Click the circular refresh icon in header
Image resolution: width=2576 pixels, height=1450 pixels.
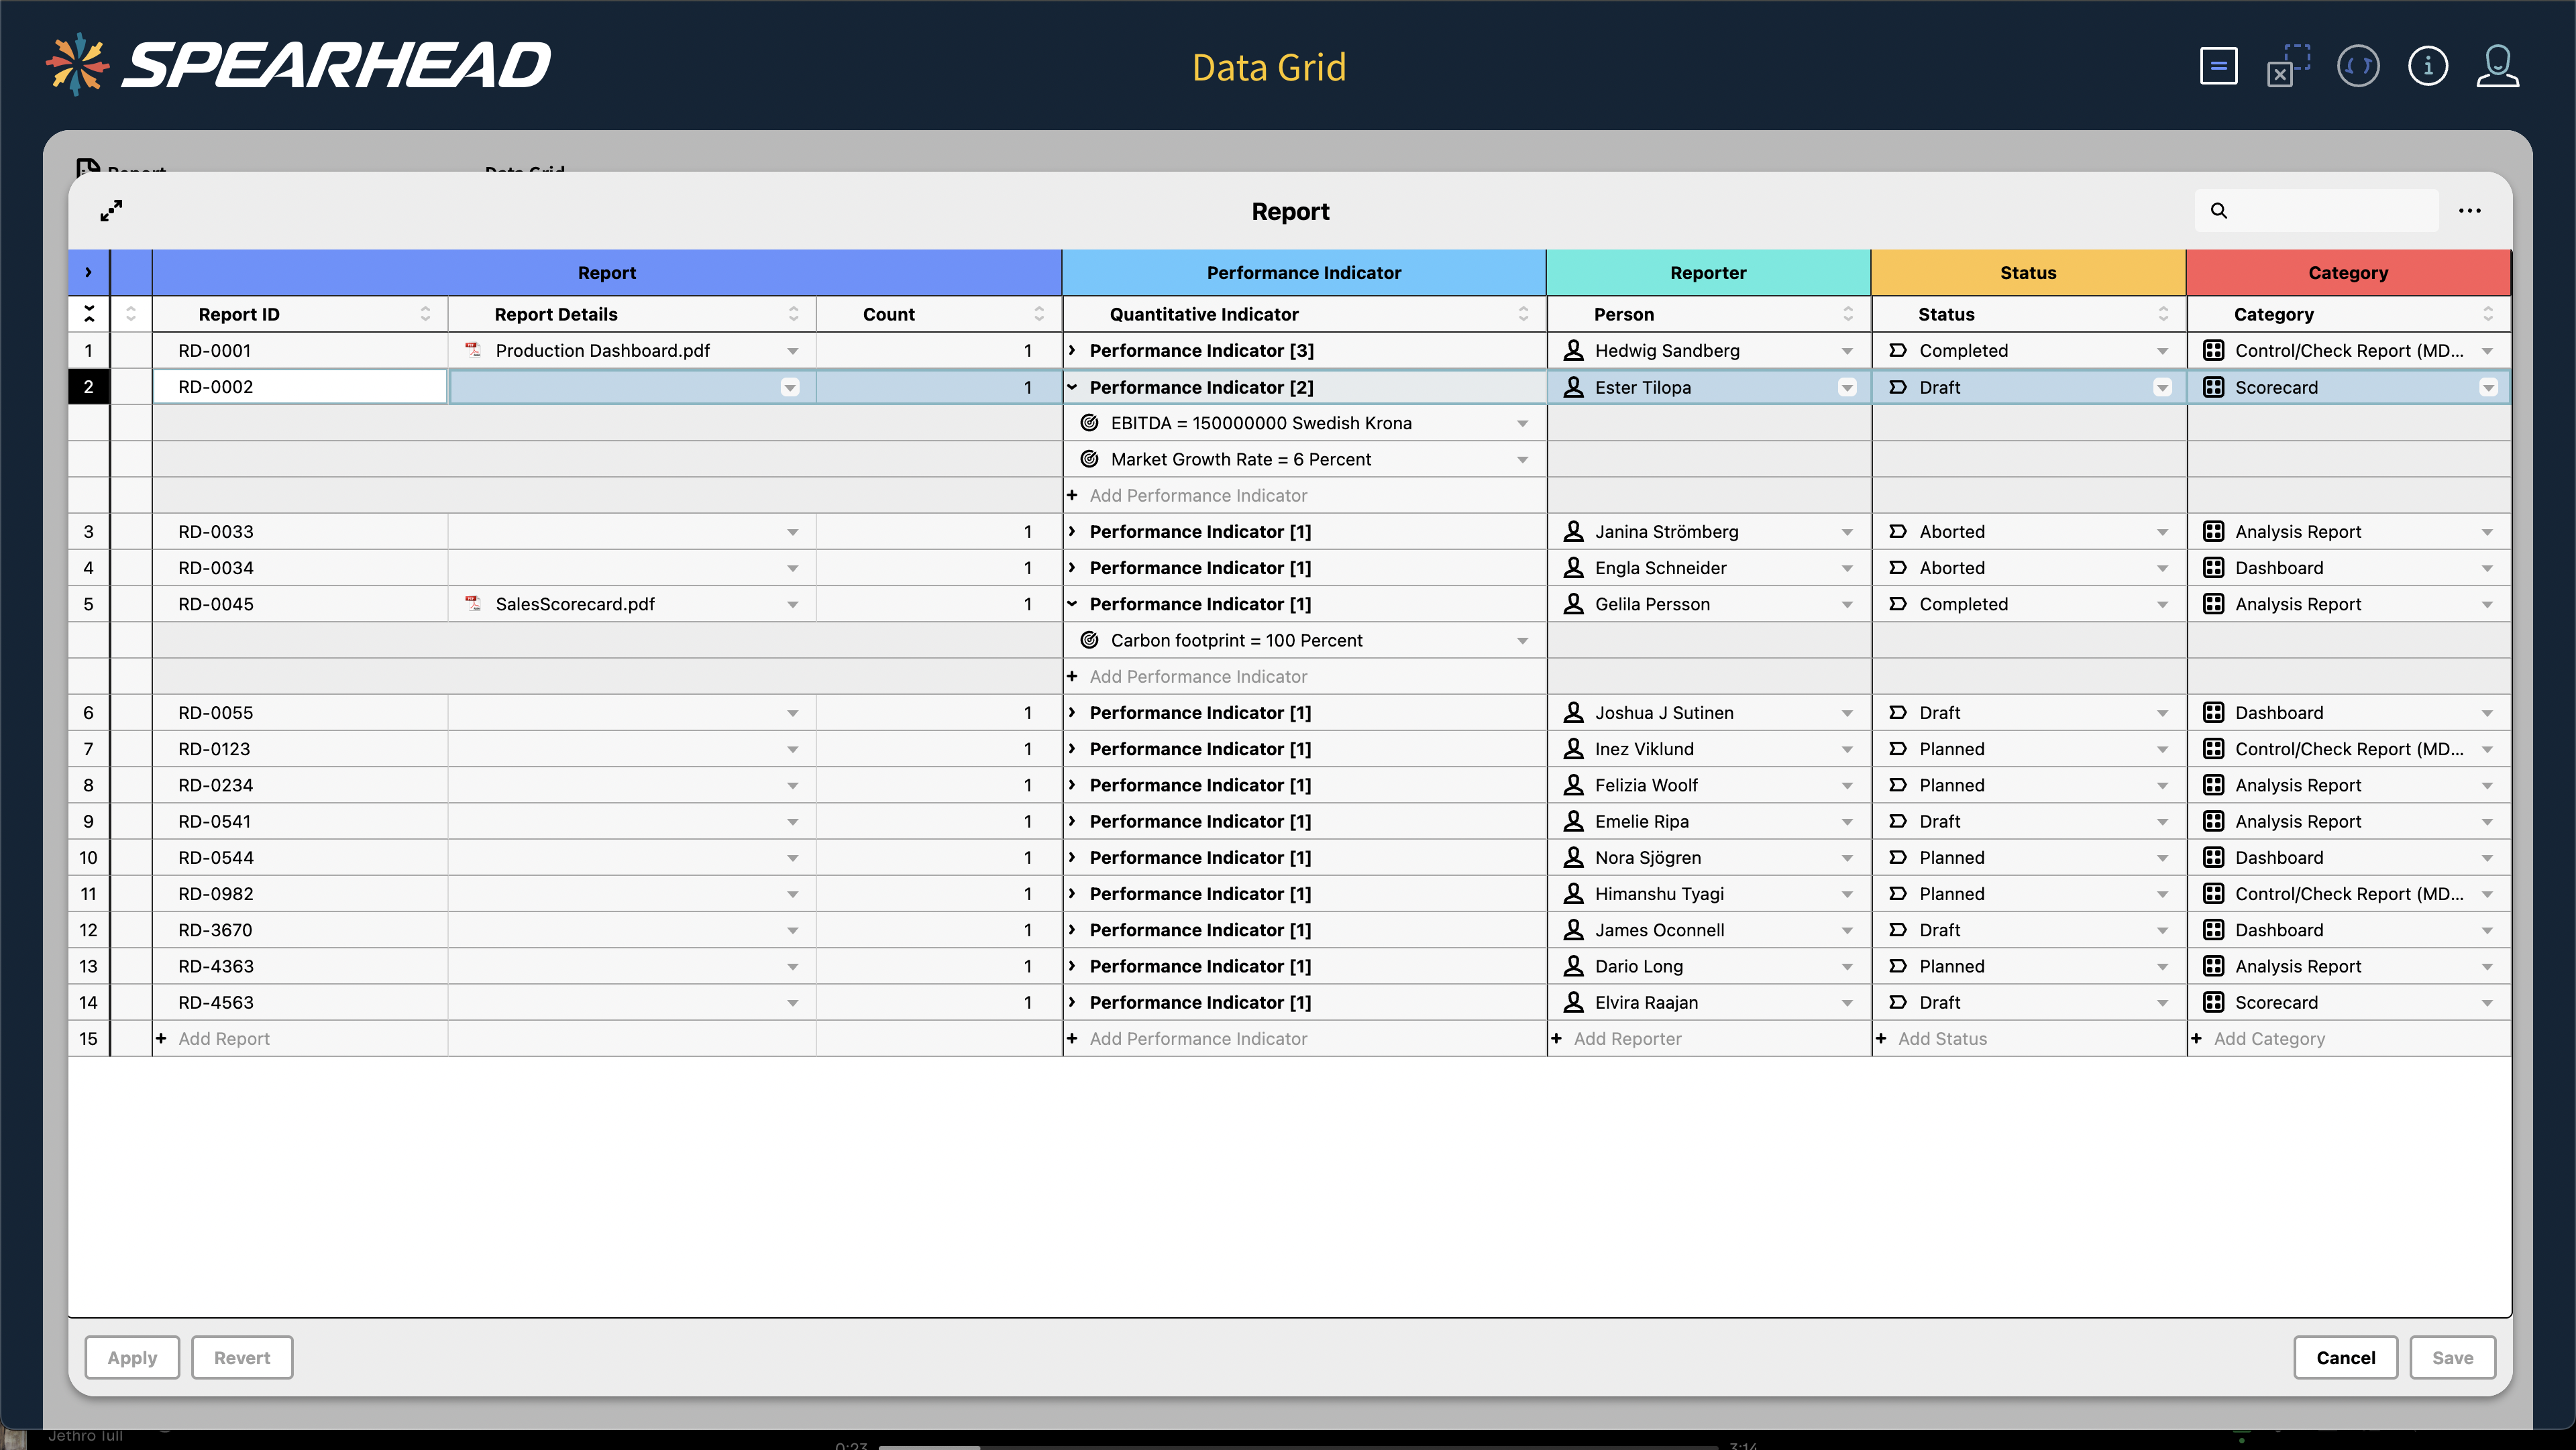2357,67
